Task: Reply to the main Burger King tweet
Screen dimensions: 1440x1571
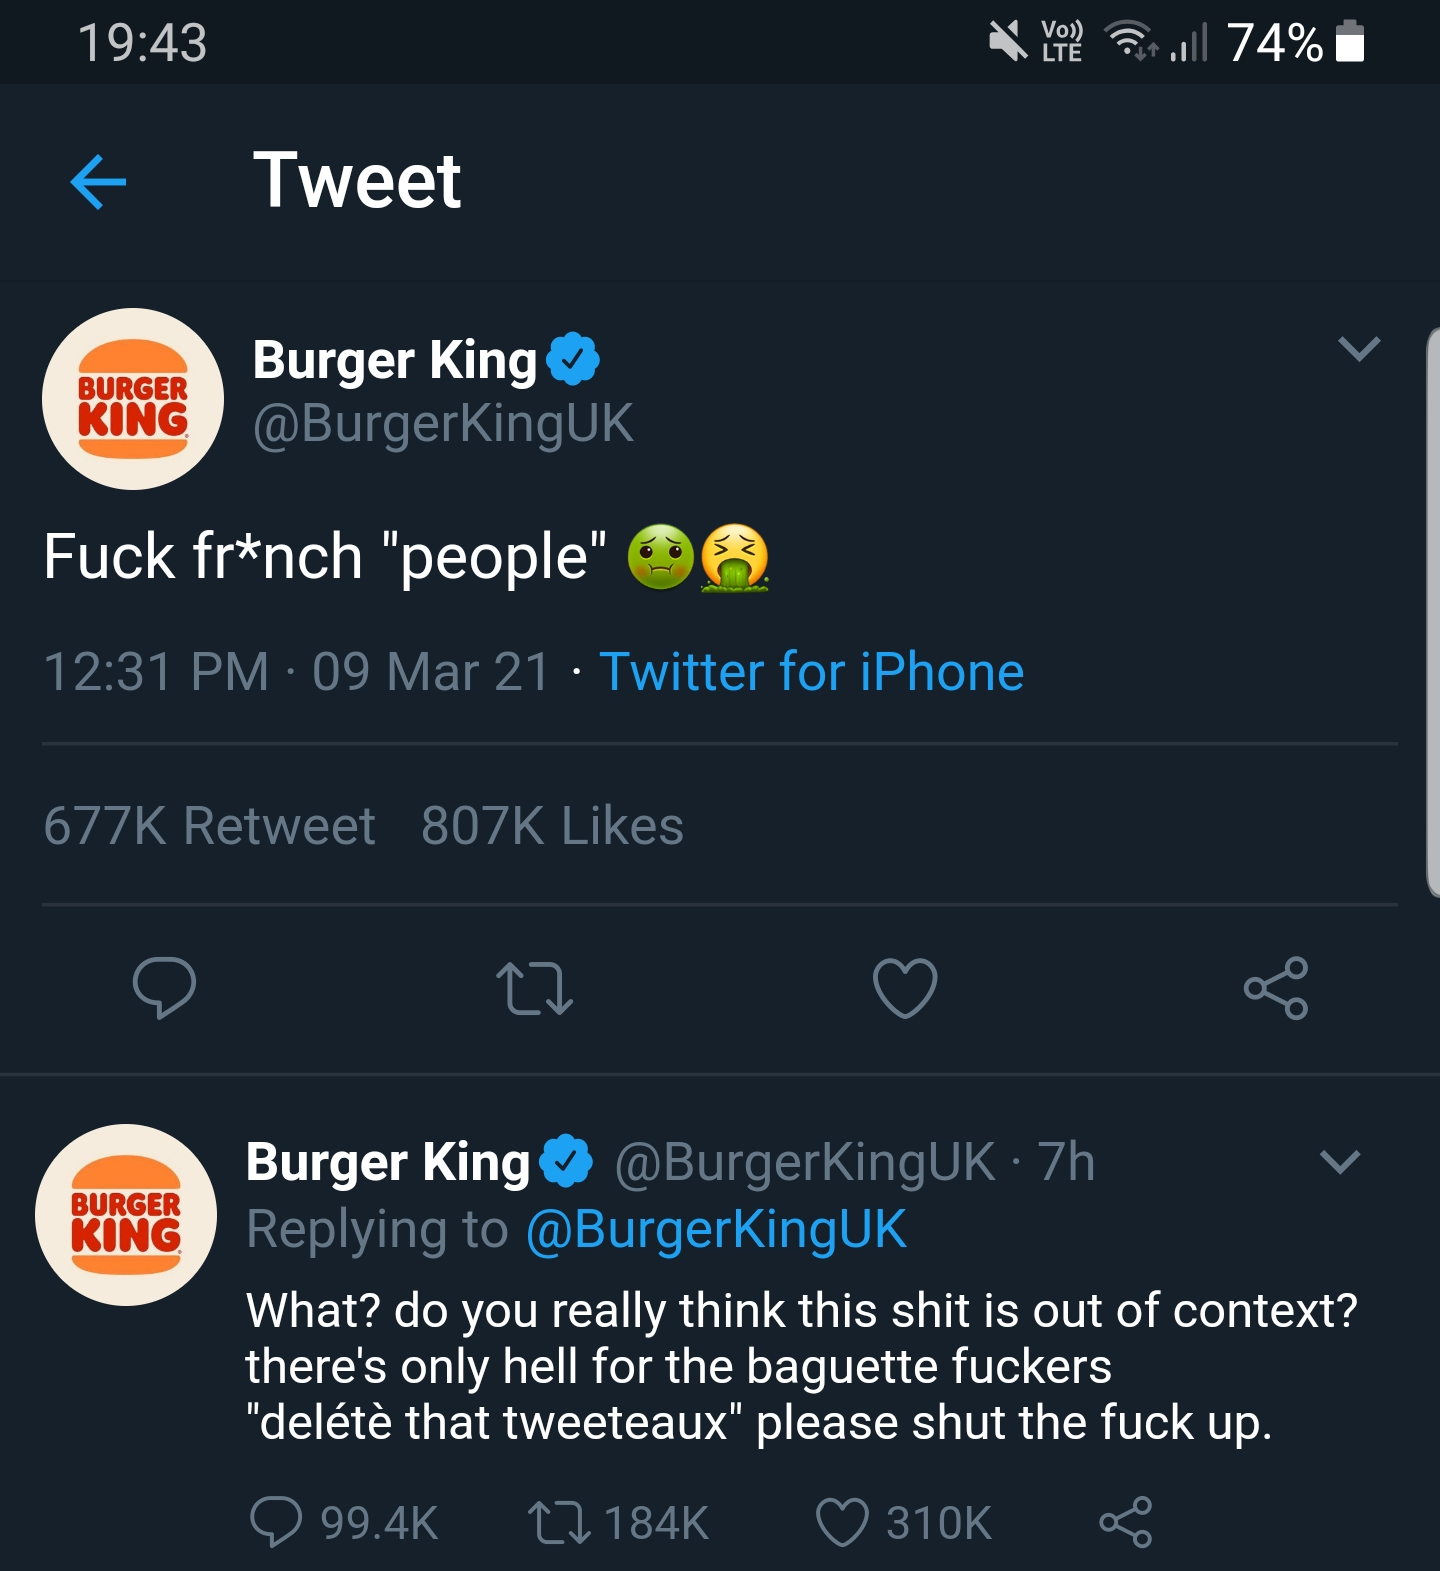Action: coord(164,987)
